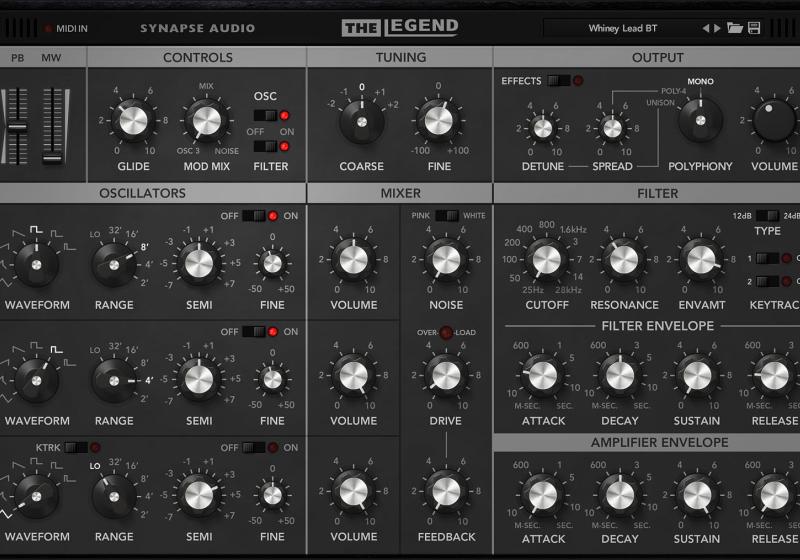Image resolution: width=800 pixels, height=560 pixels.
Task: Click filter envelope ATTACK knob
Action: tap(543, 375)
